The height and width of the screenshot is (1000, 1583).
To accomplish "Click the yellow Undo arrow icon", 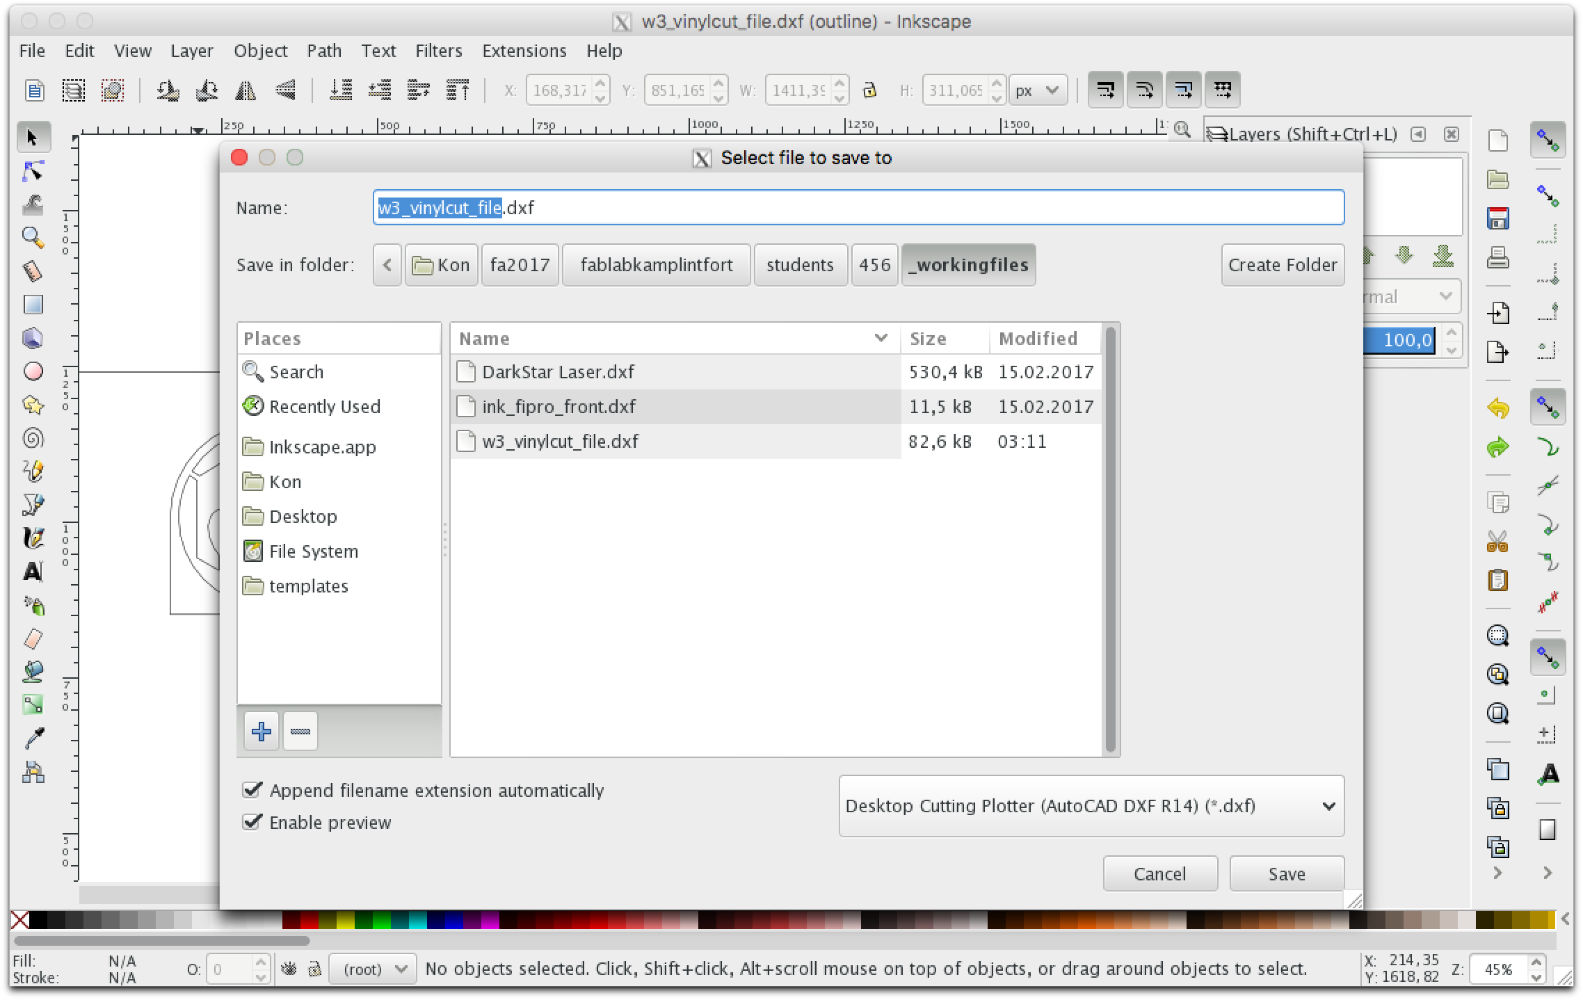I will [x=1498, y=408].
